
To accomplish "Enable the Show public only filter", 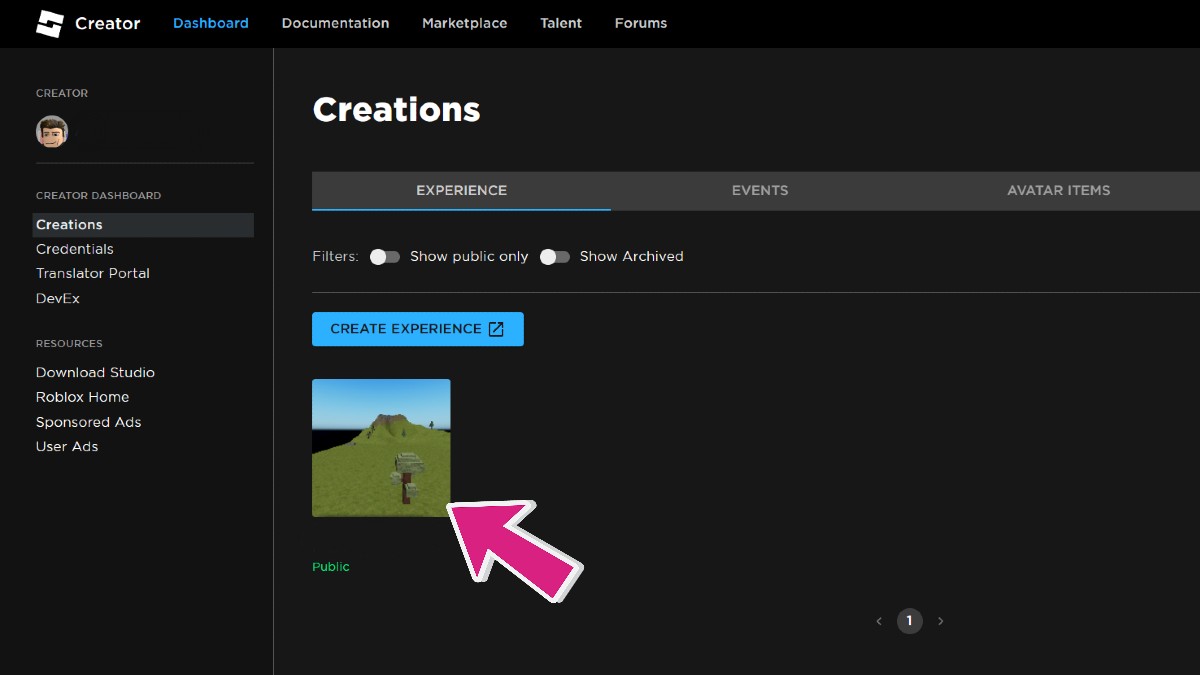I will coord(385,257).
